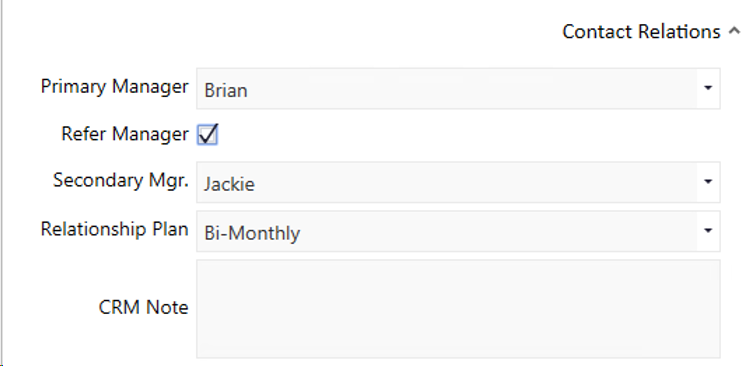
Task: Click the Secondary Mgr. label
Action: [x=121, y=180]
